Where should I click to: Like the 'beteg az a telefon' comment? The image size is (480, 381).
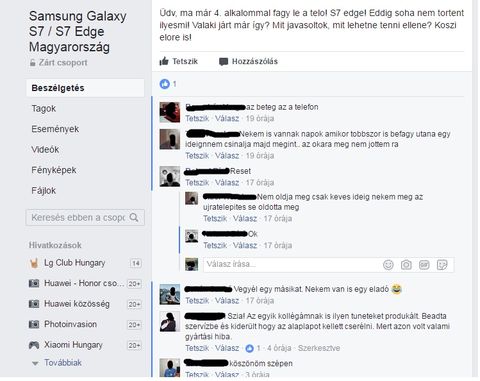[x=197, y=118]
